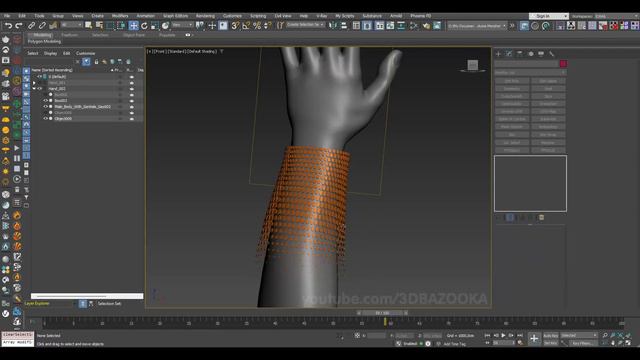Open the Modifiers menu
Image resolution: width=640 pixels, height=360 pixels.
[x=120, y=16]
